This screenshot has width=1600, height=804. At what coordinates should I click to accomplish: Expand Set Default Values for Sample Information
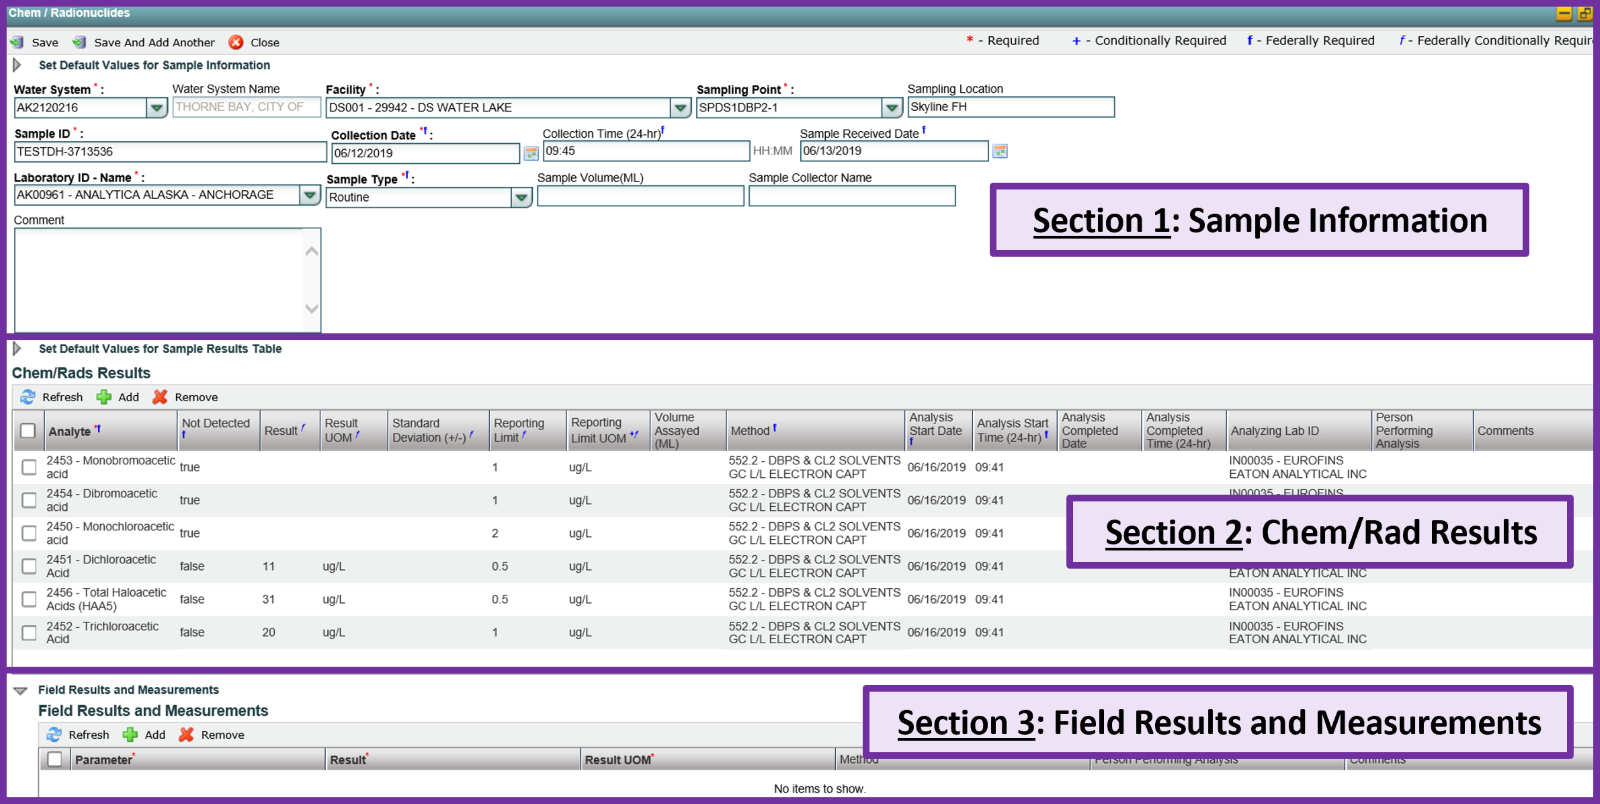pos(17,65)
